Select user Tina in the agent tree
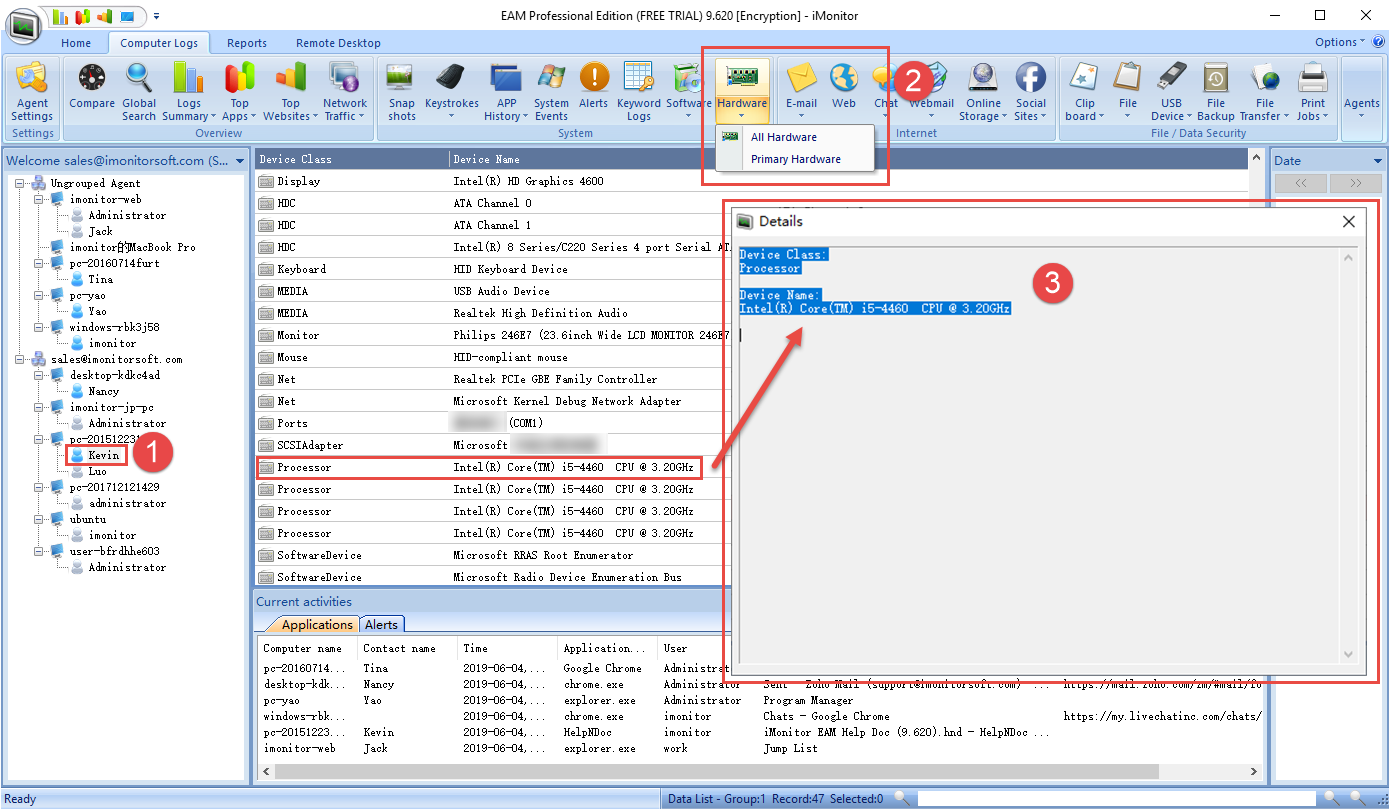 click(100, 279)
